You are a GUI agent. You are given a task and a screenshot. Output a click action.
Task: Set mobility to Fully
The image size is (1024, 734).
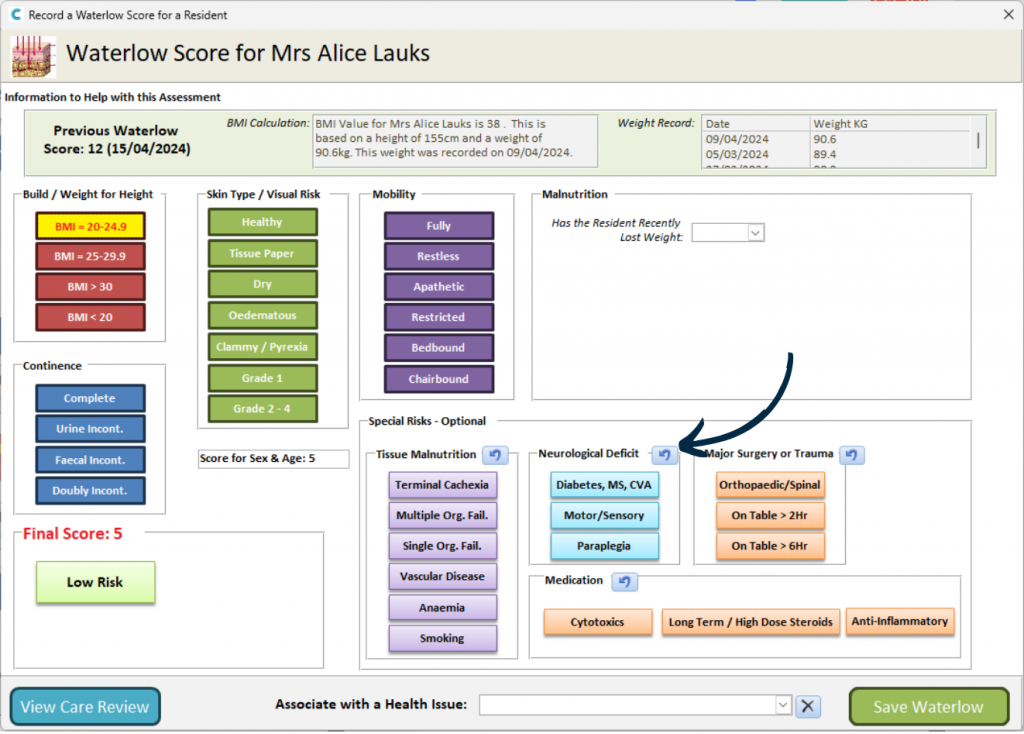click(x=439, y=226)
